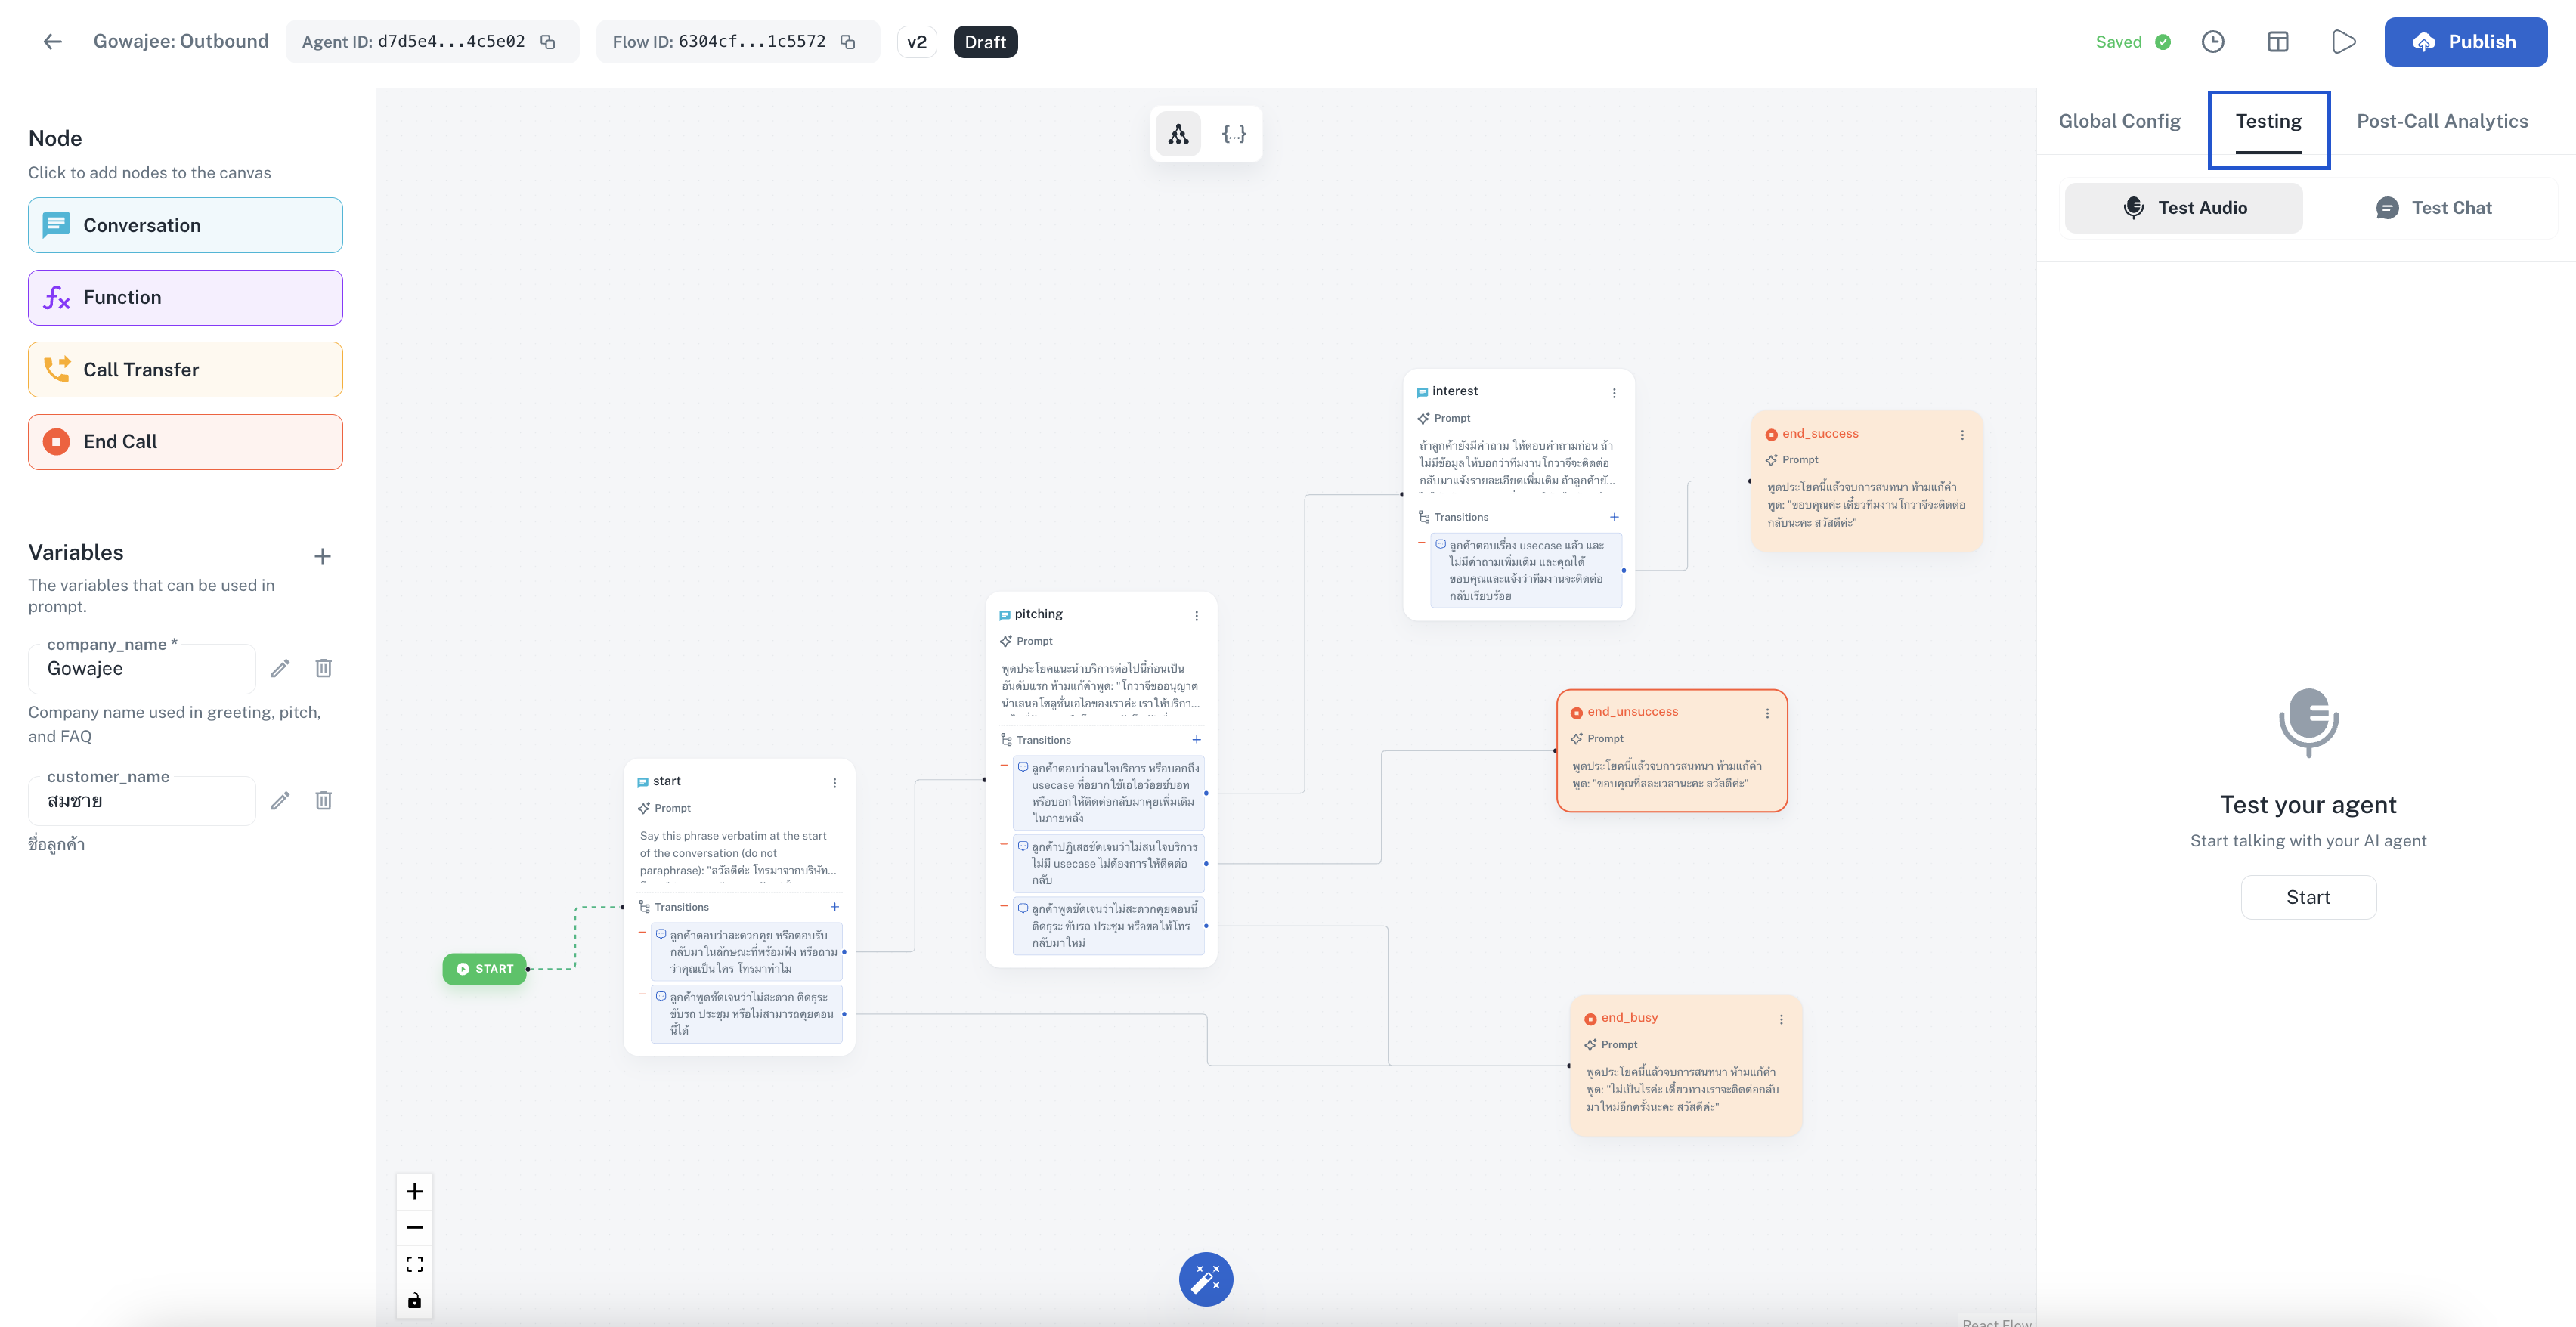This screenshot has height=1327, width=2576.
Task: Select the green START node
Action: (x=484, y=968)
